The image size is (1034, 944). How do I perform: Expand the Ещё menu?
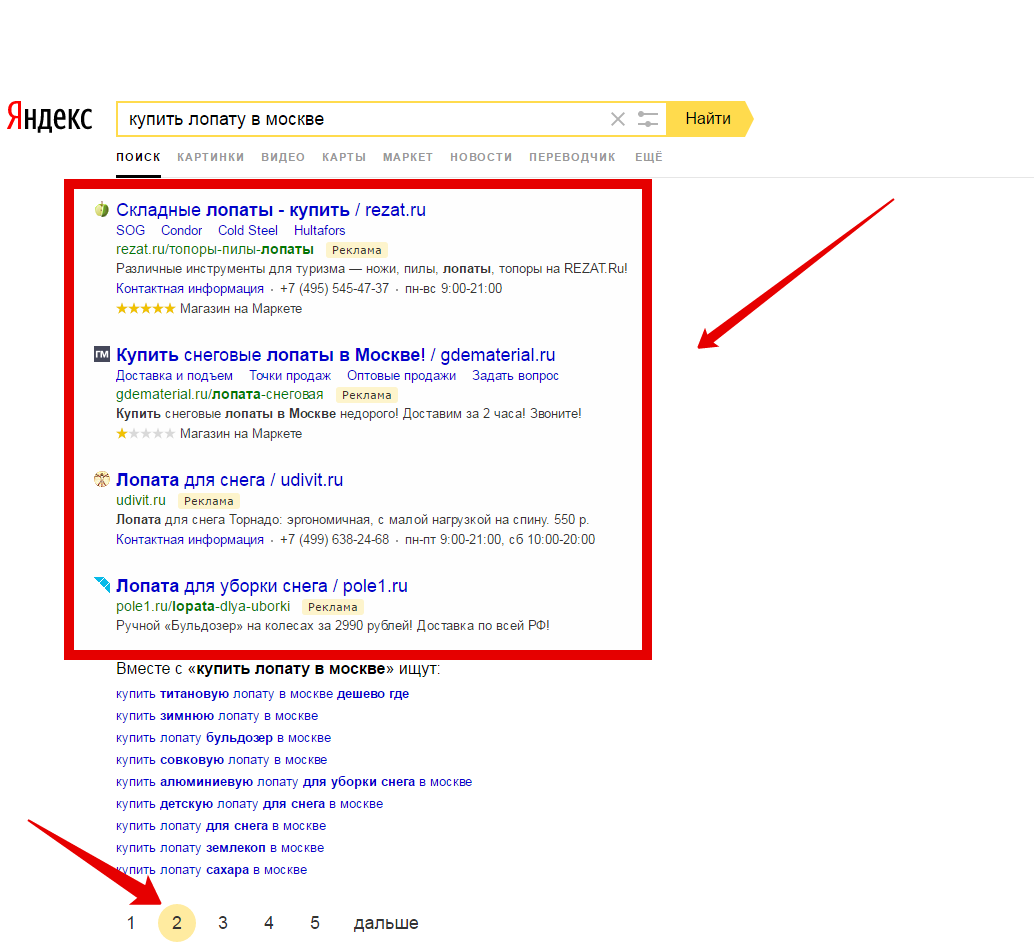point(648,157)
